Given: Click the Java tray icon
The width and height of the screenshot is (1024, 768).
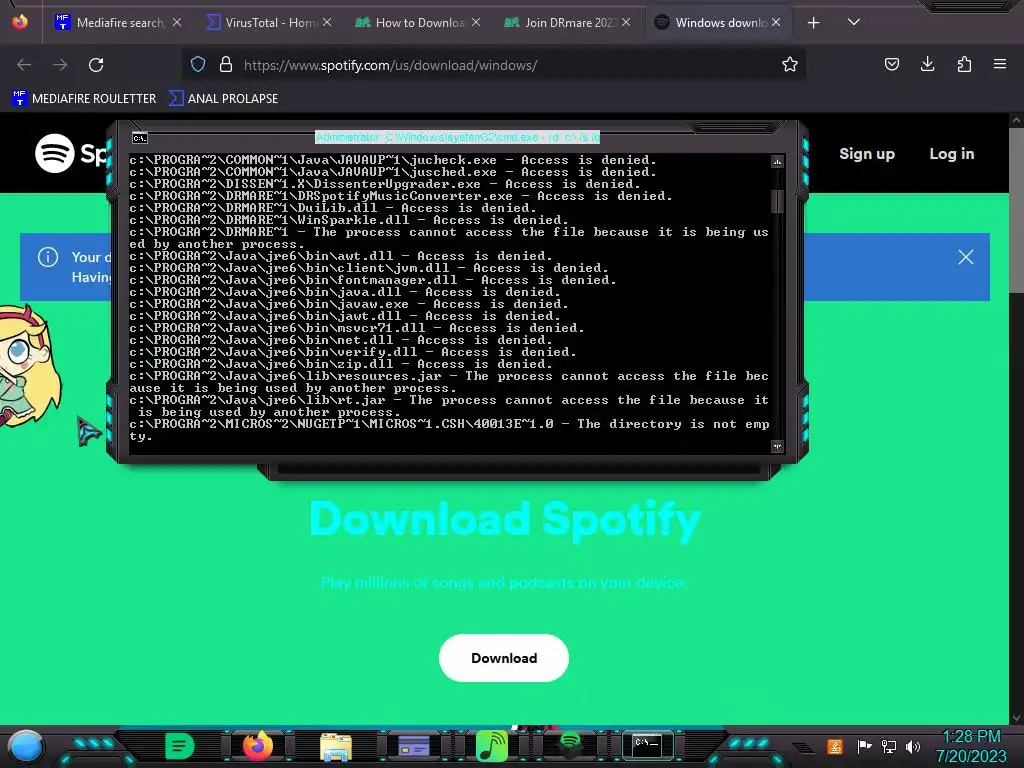Looking at the screenshot, I should coord(835,746).
